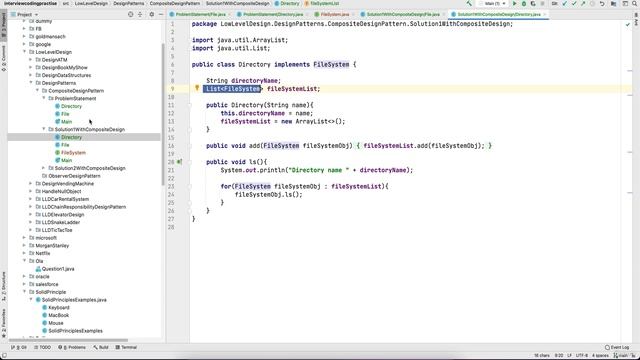640x360 pixels.
Task: Collapse the DesignPatterns folder
Action: [x=31, y=83]
